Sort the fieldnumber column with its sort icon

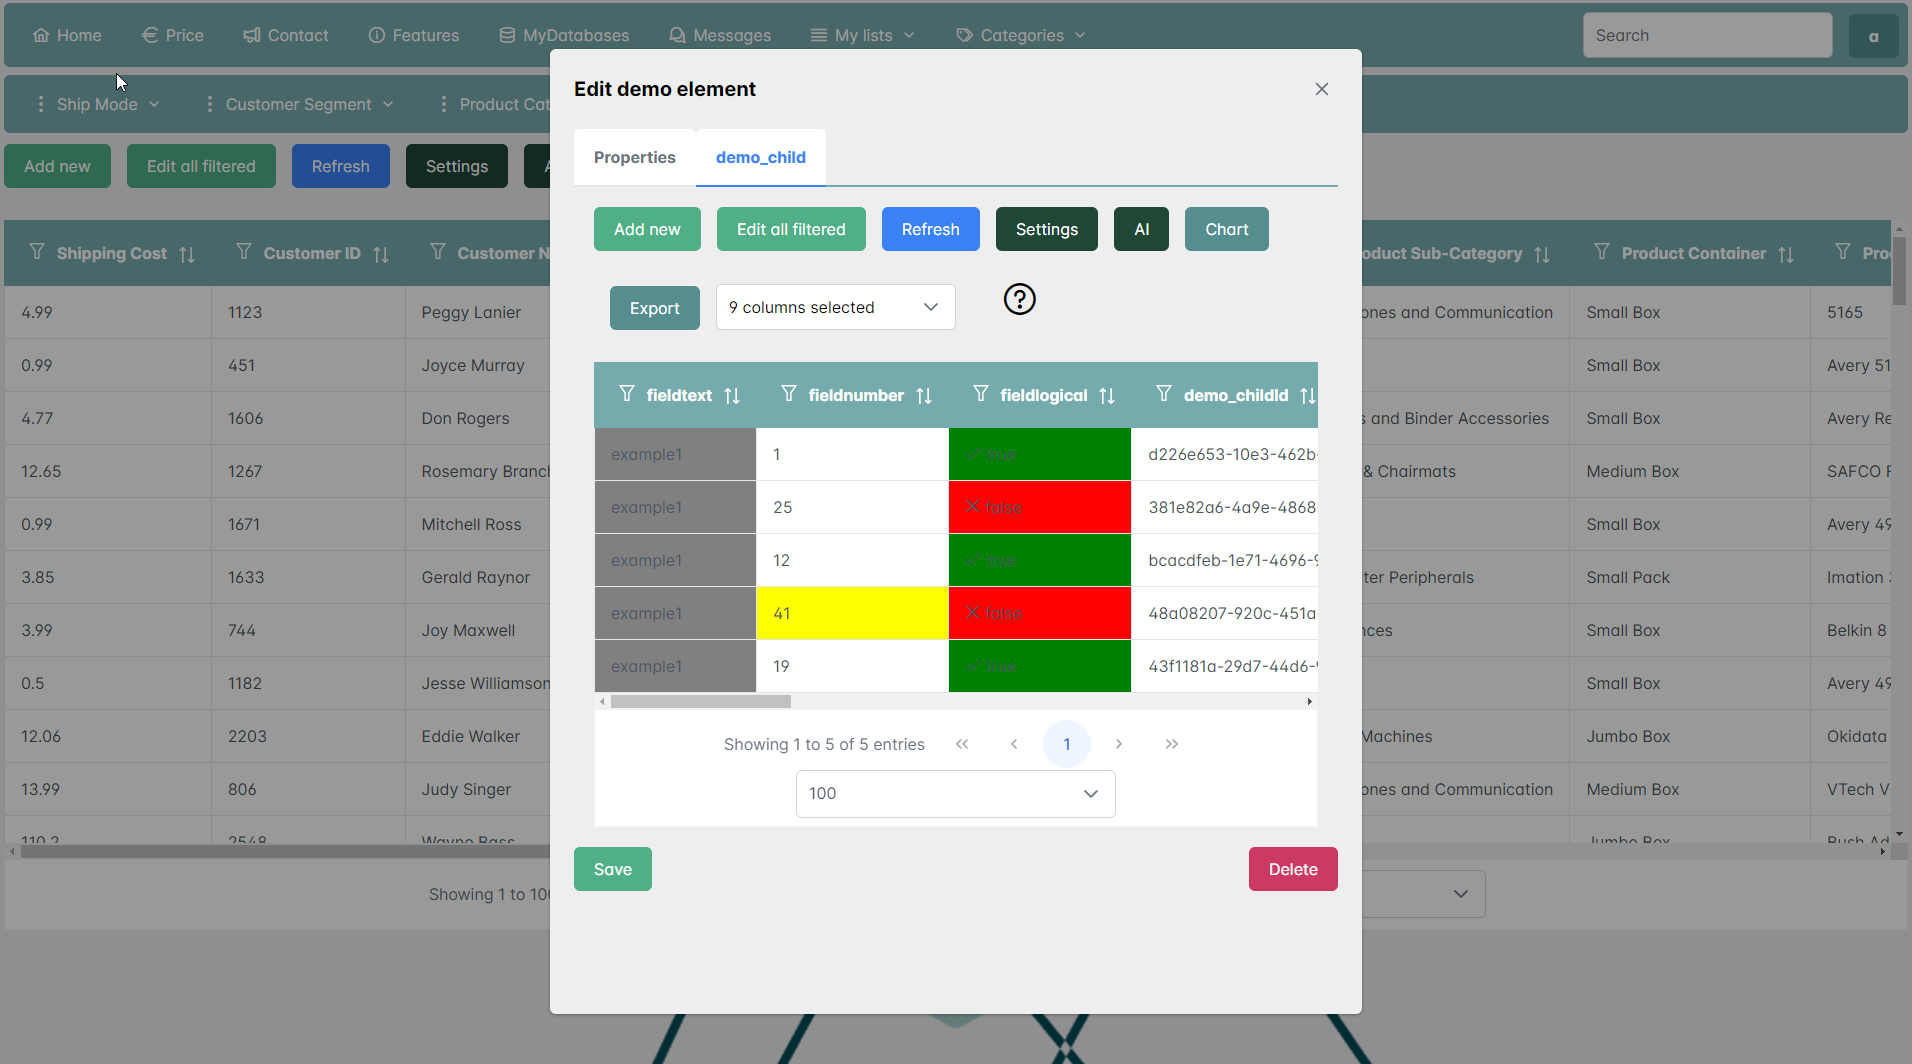[x=923, y=395]
